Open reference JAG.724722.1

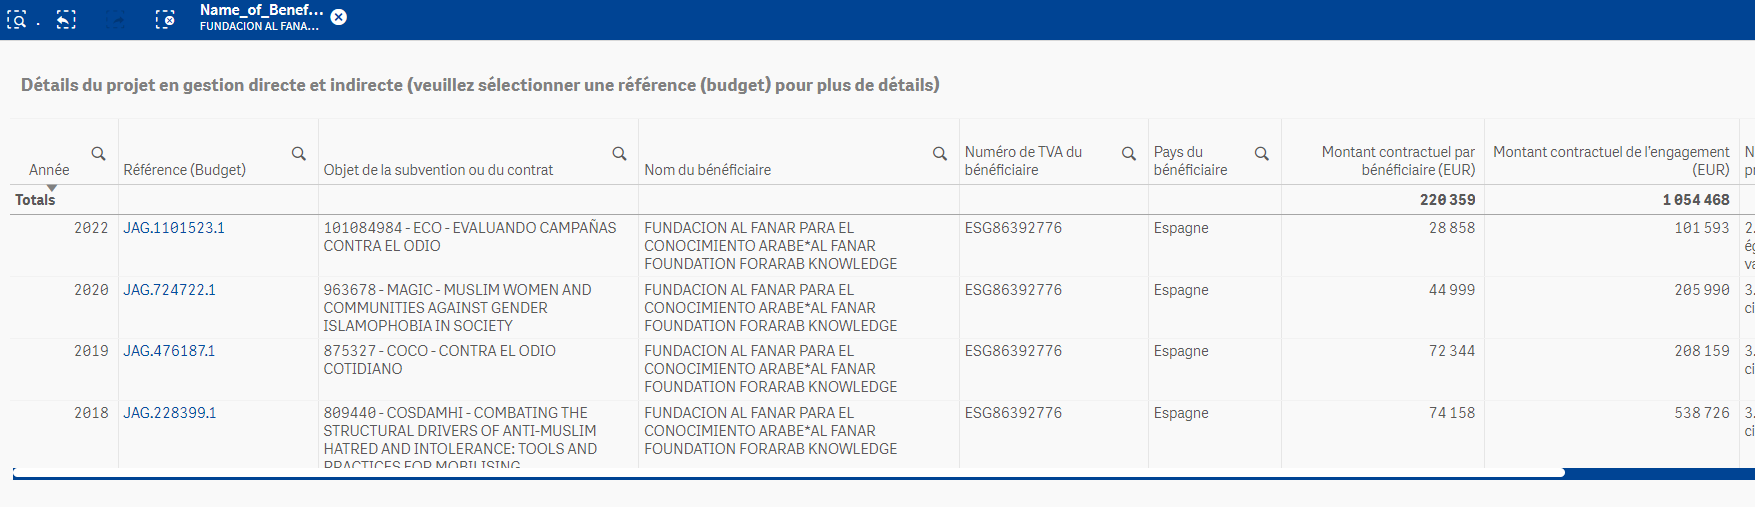(x=170, y=290)
